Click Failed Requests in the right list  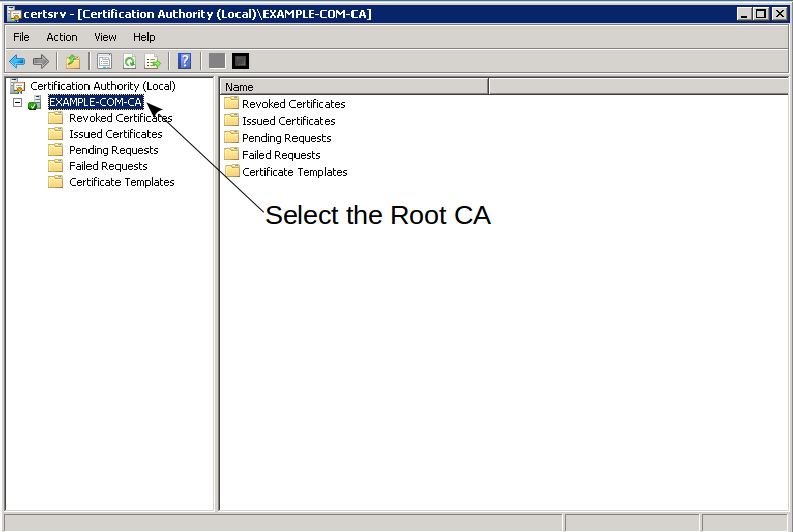pyautogui.click(x=281, y=155)
